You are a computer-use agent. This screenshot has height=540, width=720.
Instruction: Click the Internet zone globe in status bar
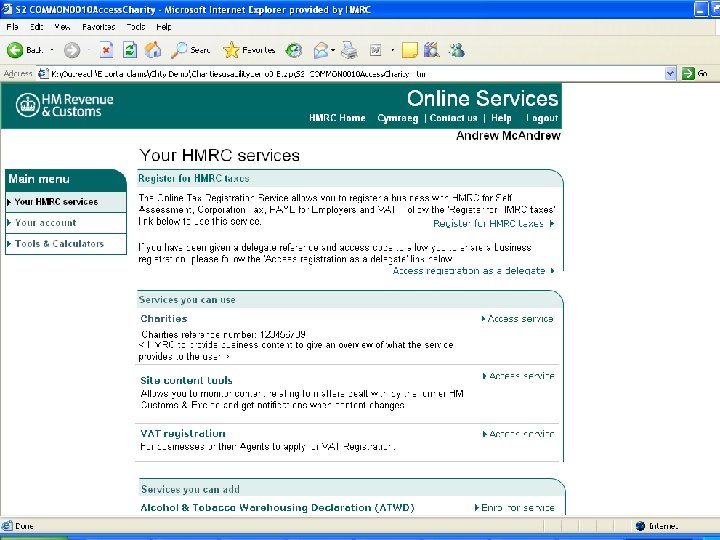pyautogui.click(x=641, y=526)
